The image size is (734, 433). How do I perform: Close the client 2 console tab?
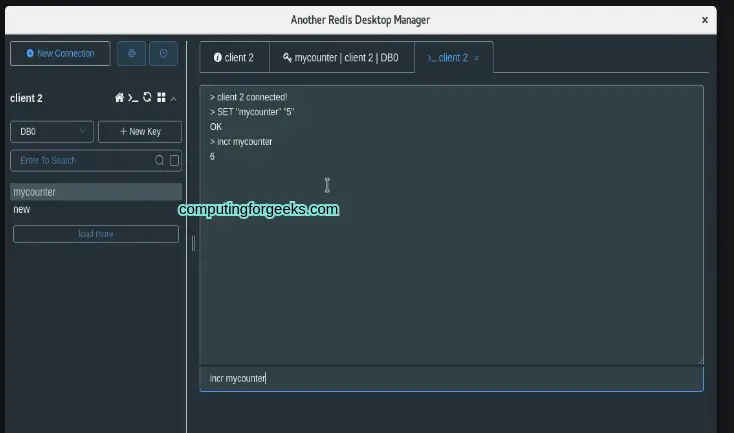[477, 58]
